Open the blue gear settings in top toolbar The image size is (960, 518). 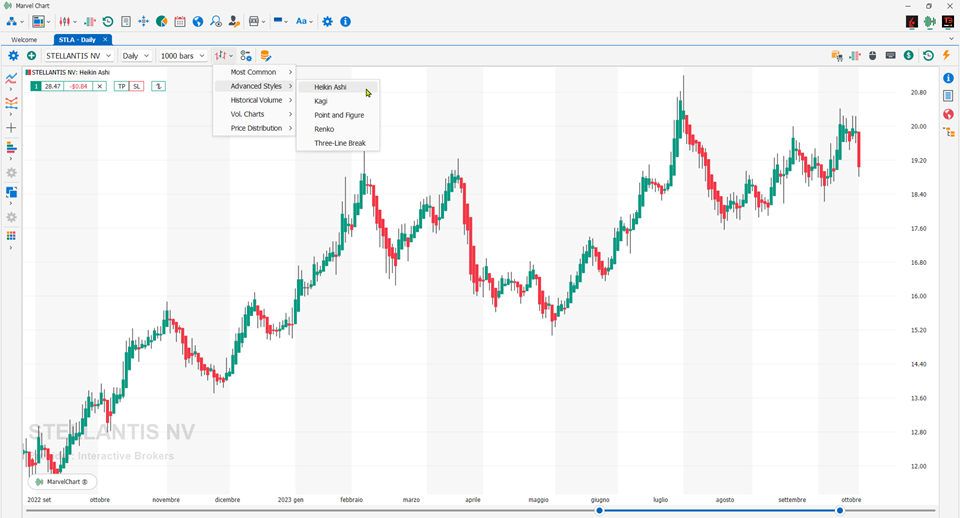coord(328,21)
